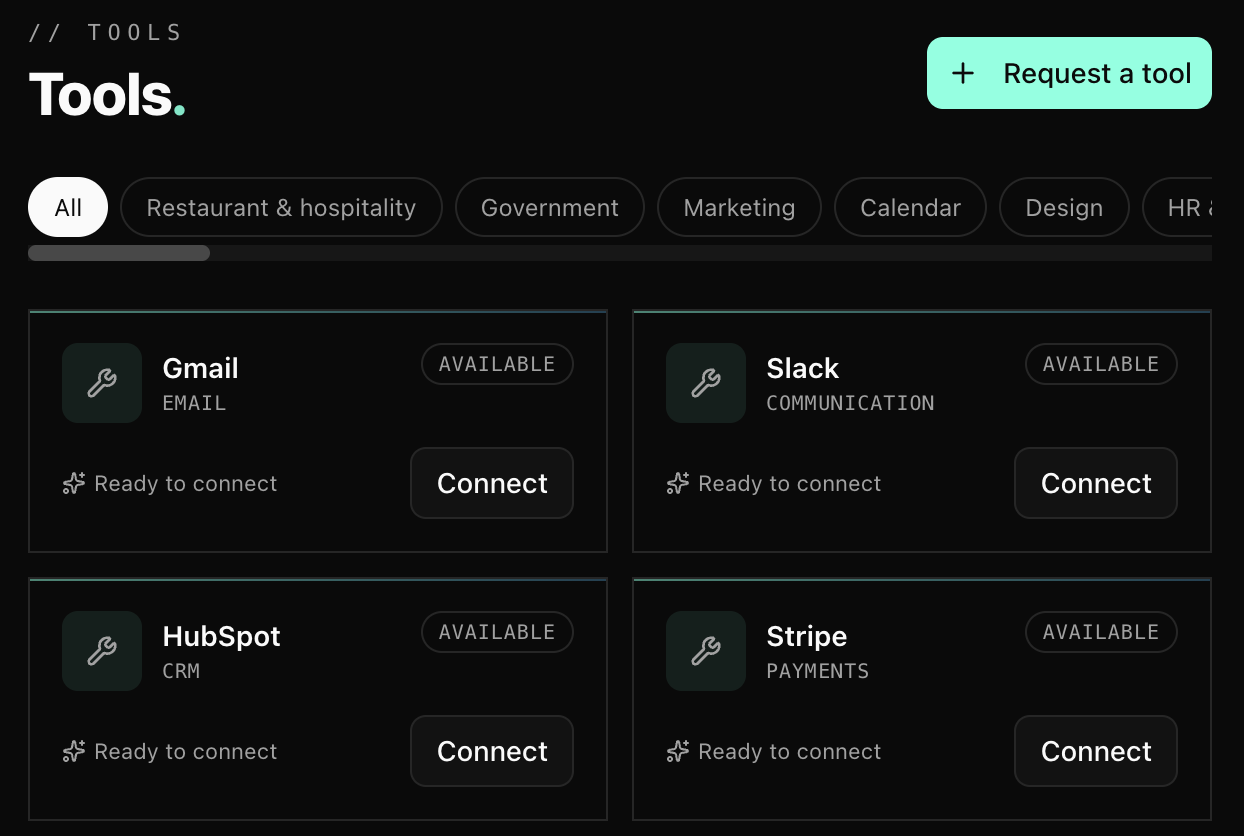Click the AVAILABLE badge on HubSpot
1244x836 pixels.
(x=497, y=632)
